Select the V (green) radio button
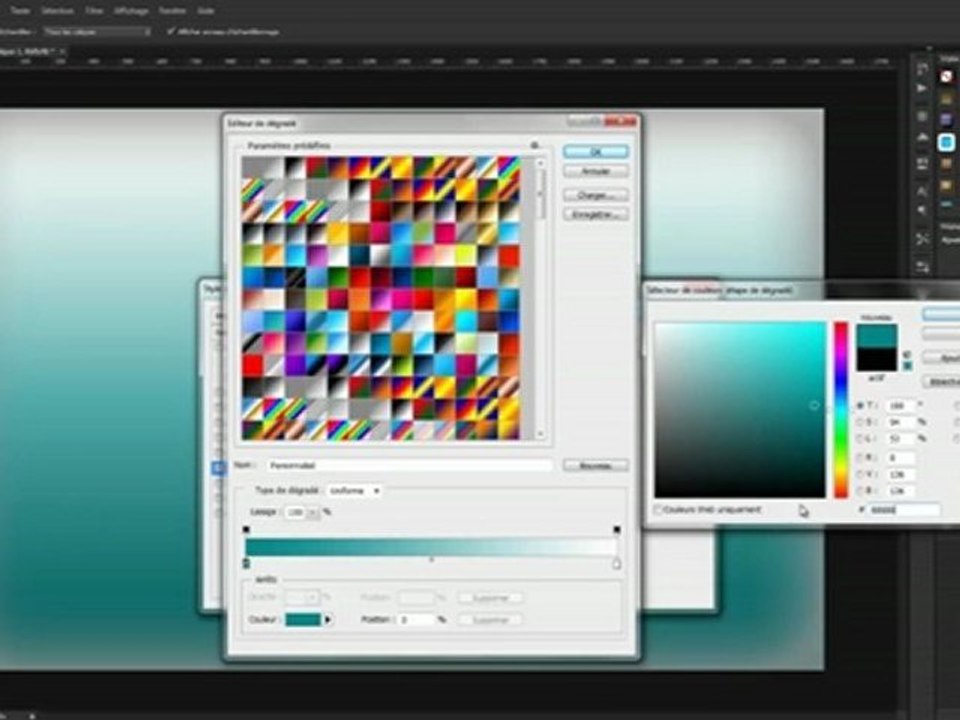 coord(860,474)
